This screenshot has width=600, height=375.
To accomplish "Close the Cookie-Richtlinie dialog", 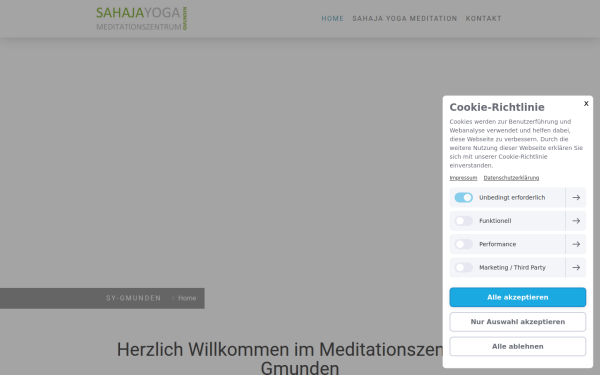I will (586, 103).
